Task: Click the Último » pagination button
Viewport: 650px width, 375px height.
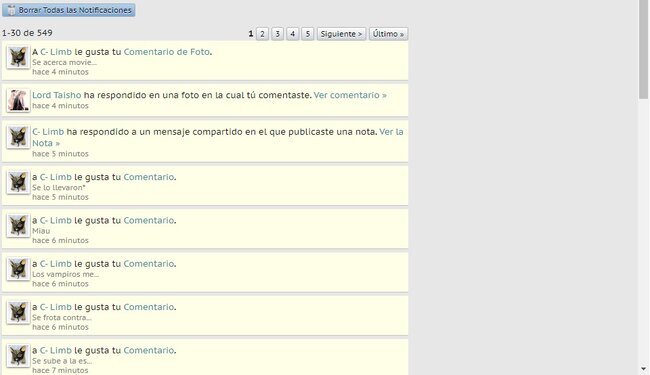Action: click(388, 34)
